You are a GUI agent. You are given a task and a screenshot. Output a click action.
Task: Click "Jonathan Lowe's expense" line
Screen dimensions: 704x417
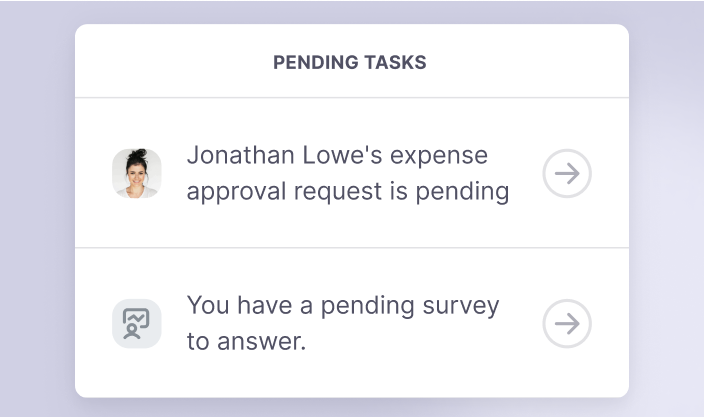pos(337,156)
